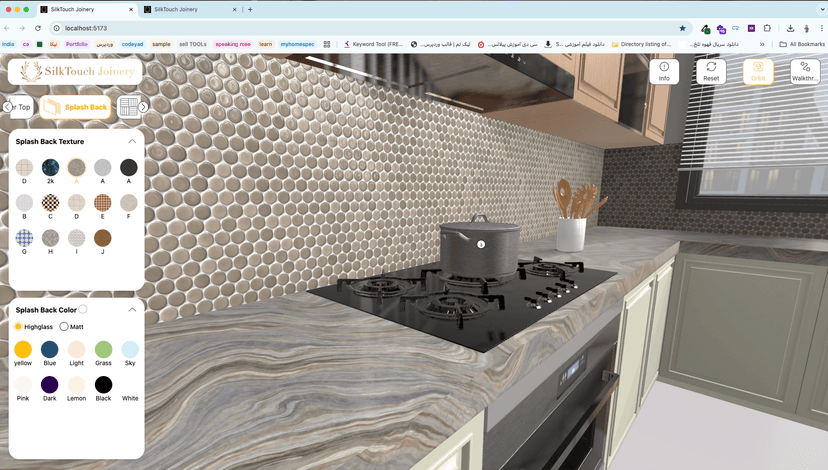Click the SilkTouch Joinery logo
This screenshot has width=828, height=470.
[75, 71]
